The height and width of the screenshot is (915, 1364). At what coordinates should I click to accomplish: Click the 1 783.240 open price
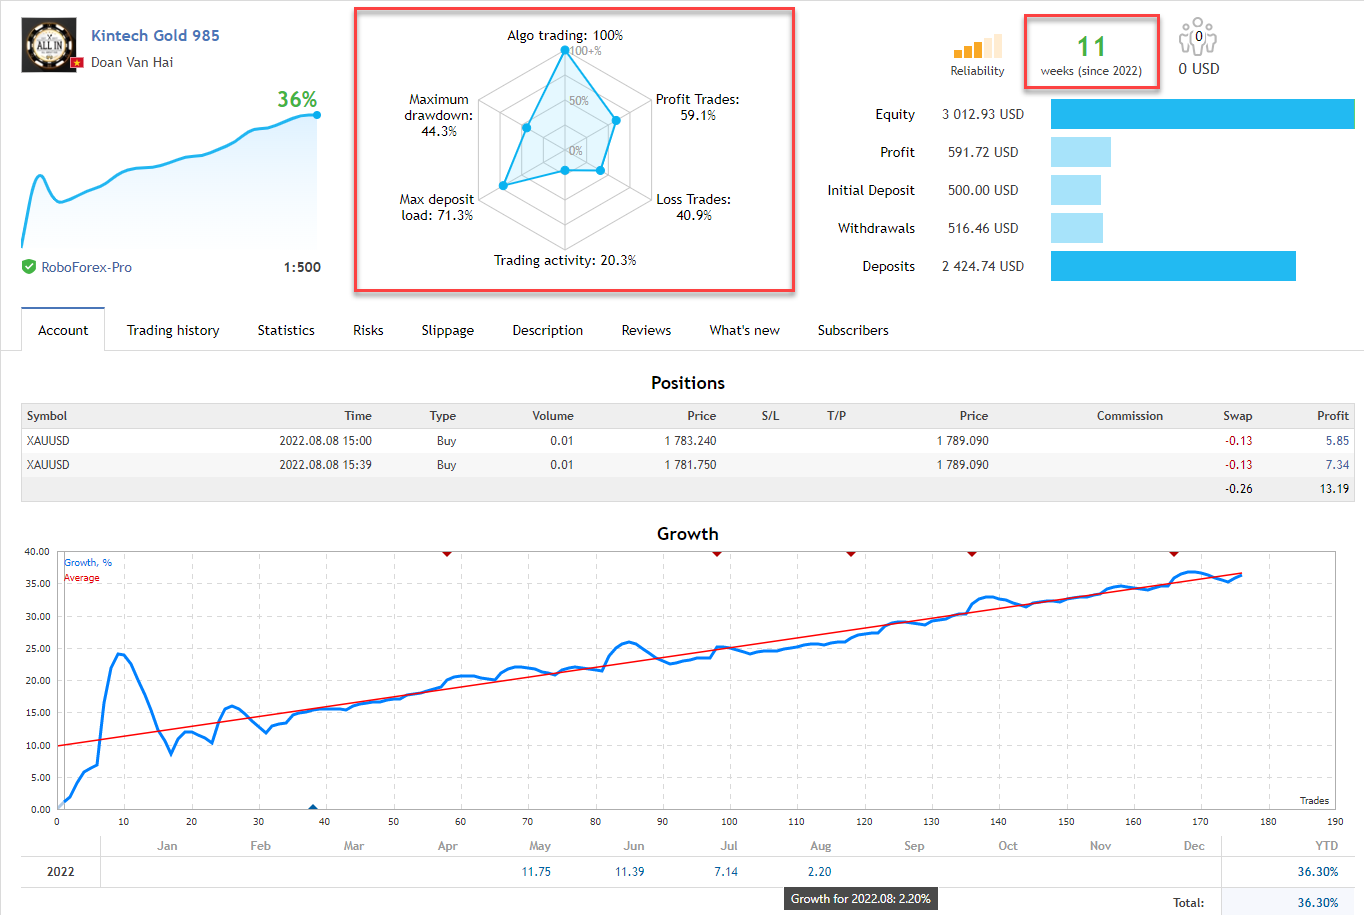point(690,441)
